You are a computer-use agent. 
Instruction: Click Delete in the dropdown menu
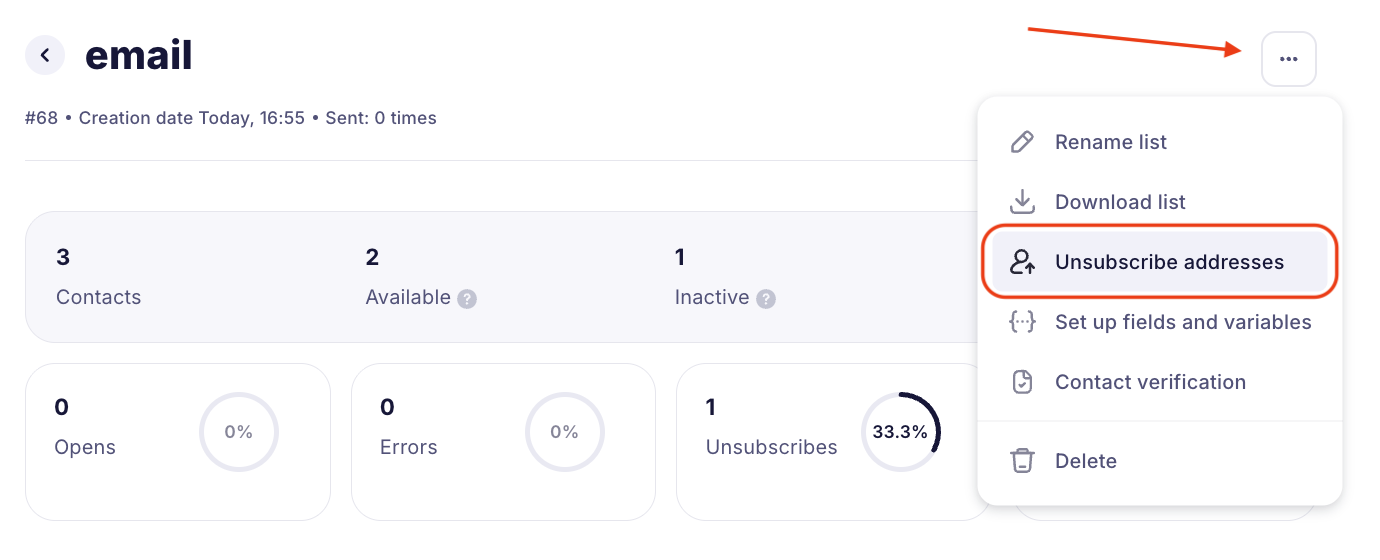click(x=1085, y=461)
